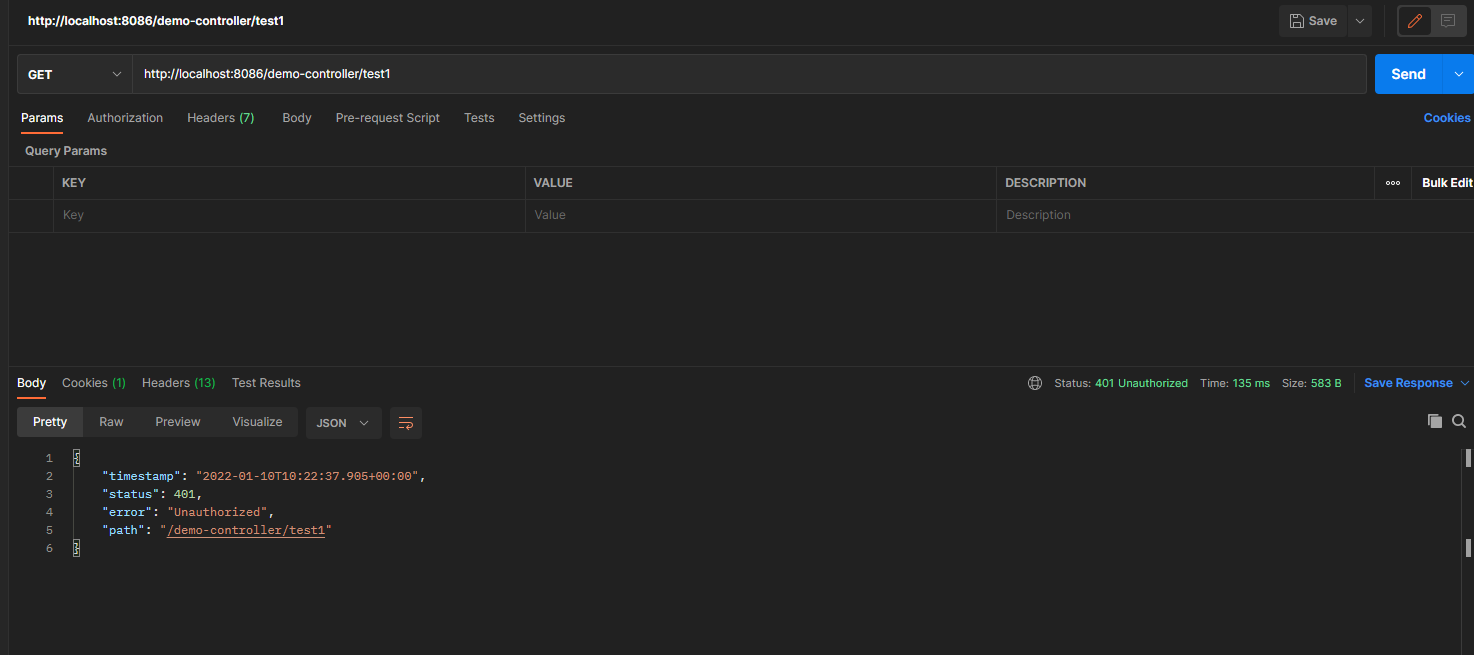This screenshot has width=1474, height=655.
Task: Expand the Send button dropdown arrow
Action: point(1458,74)
